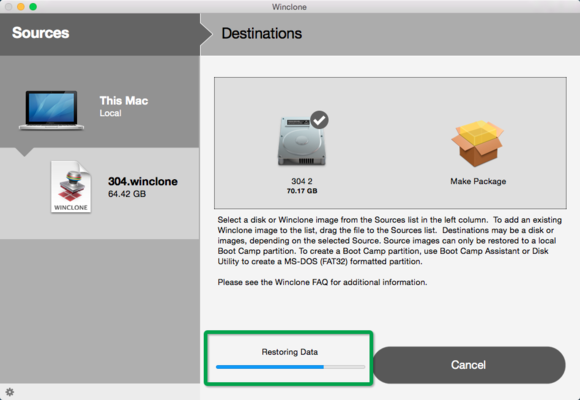Click the Destinations header

coord(262,34)
